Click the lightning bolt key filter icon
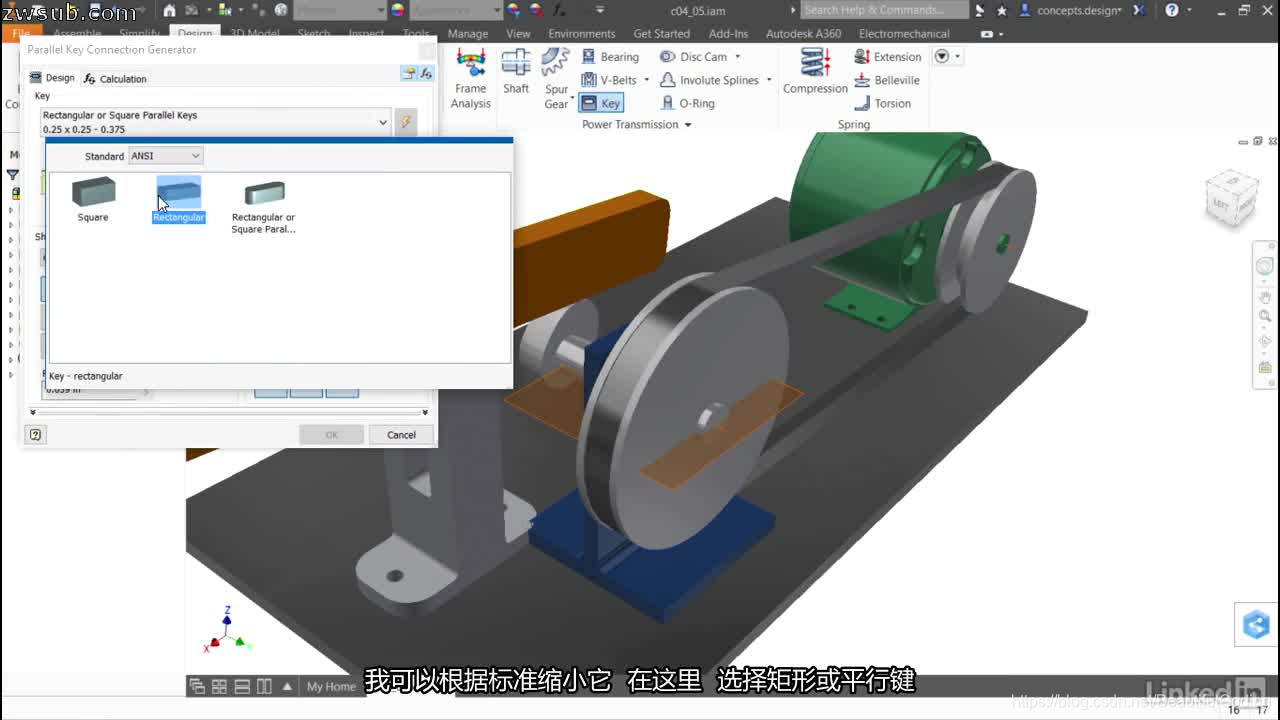The width and height of the screenshot is (1280, 720). coord(406,122)
